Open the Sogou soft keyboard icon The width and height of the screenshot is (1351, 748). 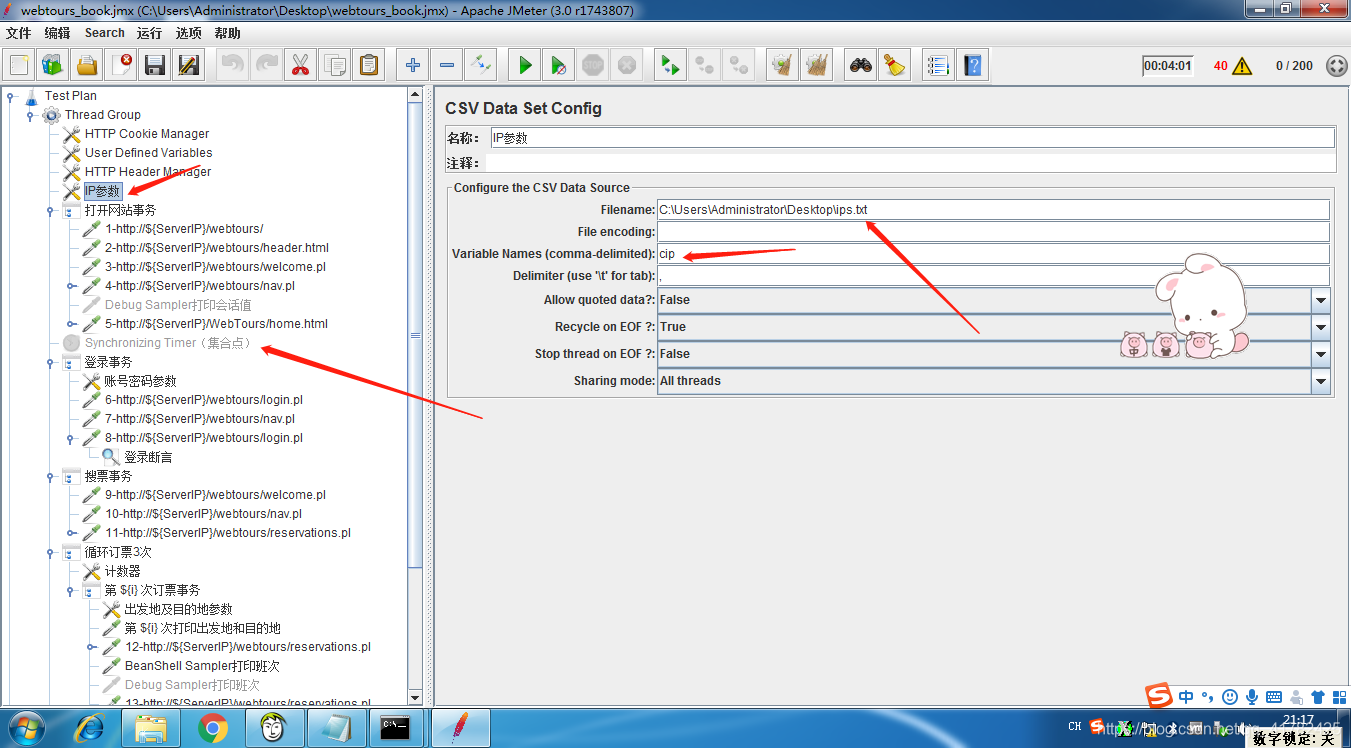pos(1273,697)
